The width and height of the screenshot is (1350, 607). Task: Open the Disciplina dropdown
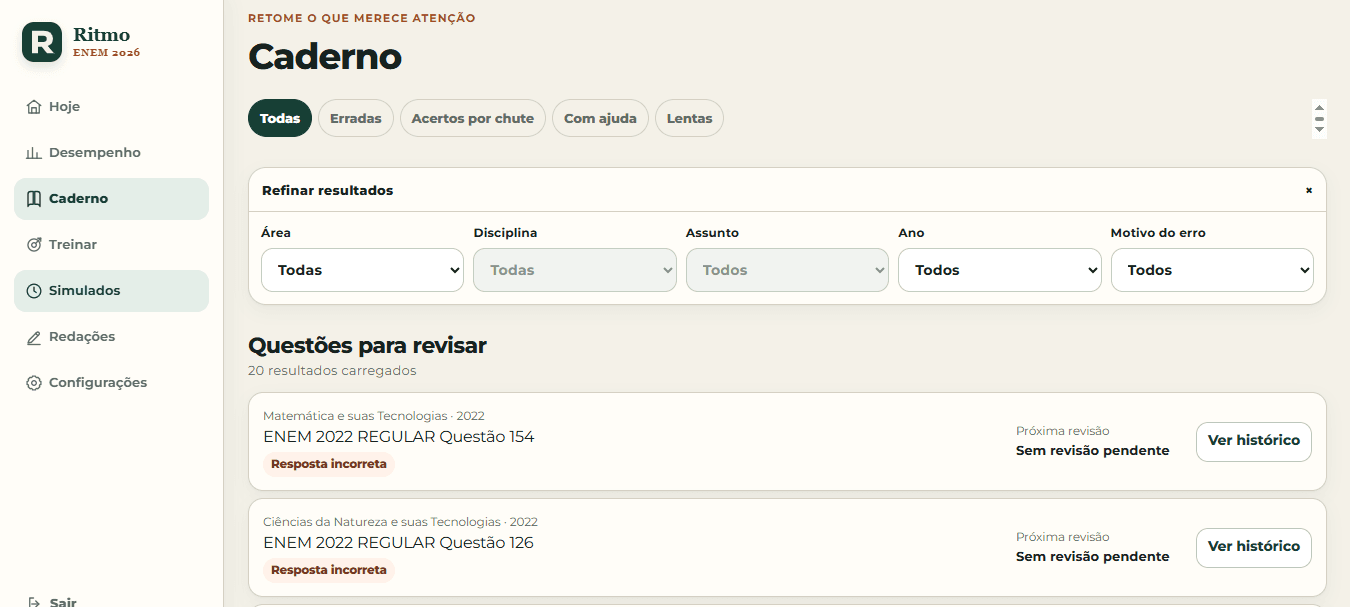click(575, 270)
